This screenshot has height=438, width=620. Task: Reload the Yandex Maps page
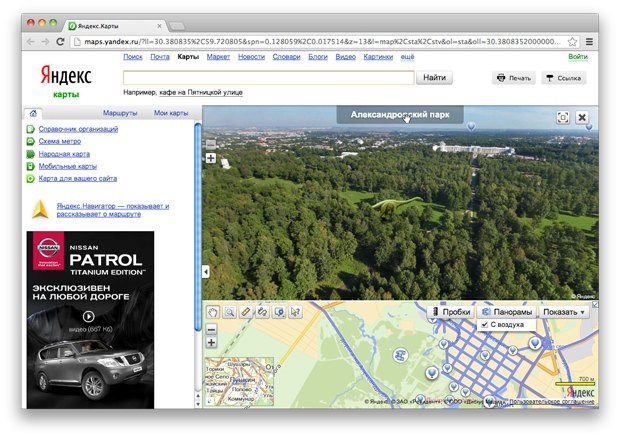(60, 42)
